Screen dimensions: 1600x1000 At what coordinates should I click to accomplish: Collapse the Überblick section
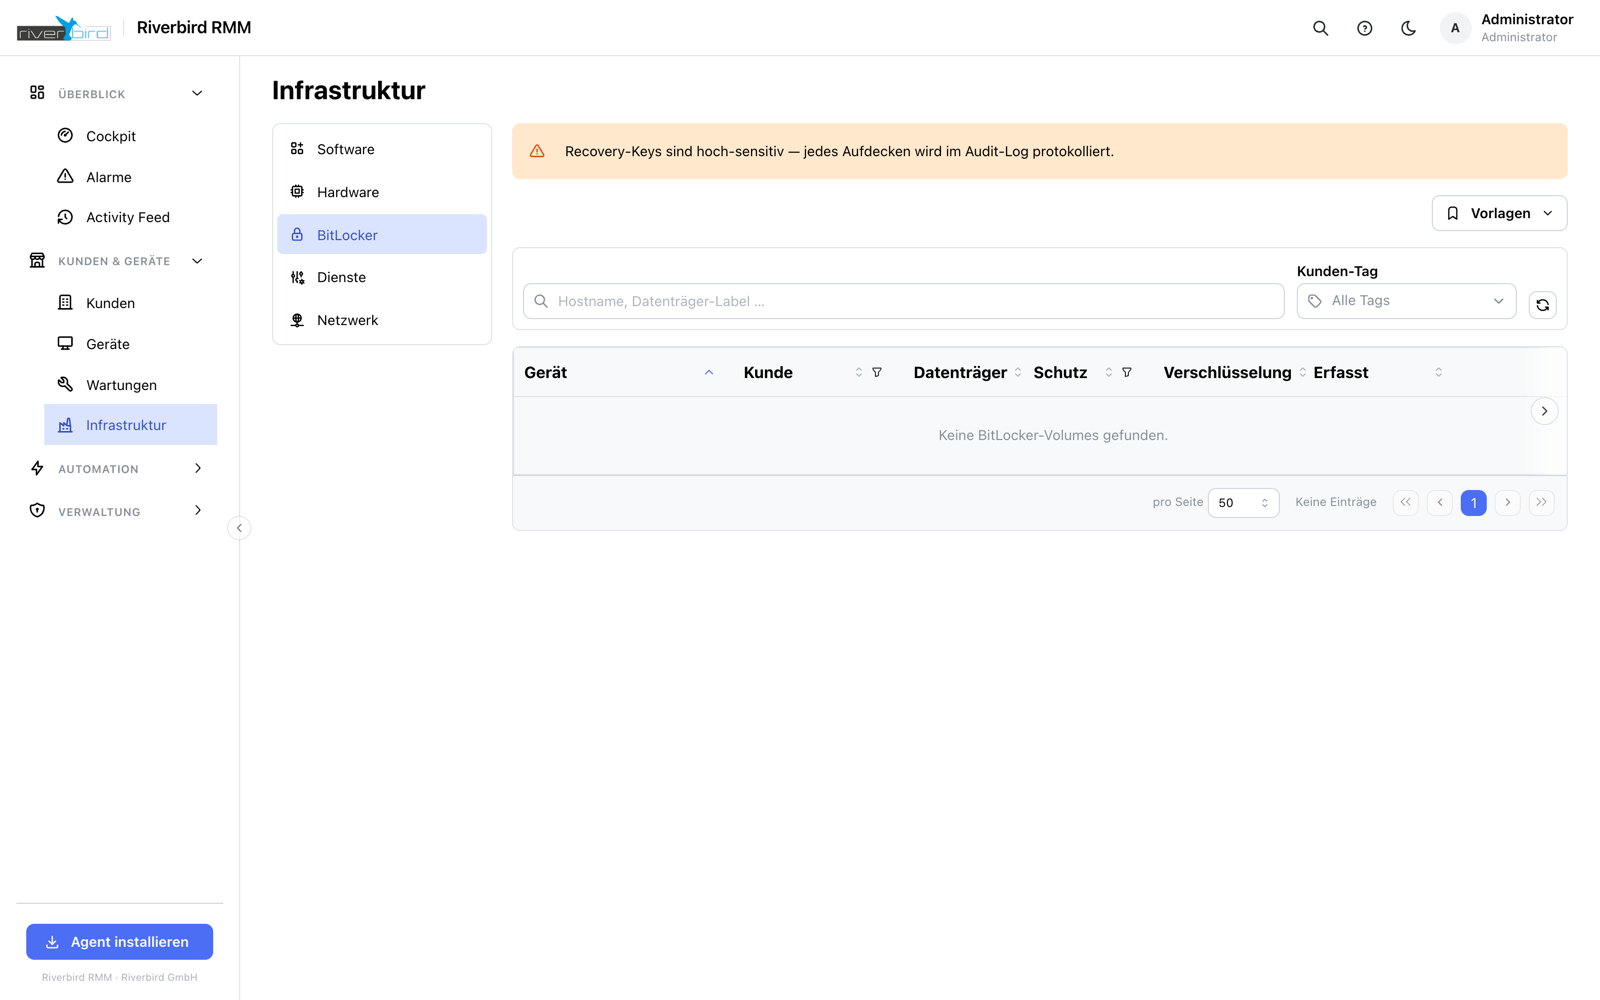(197, 93)
